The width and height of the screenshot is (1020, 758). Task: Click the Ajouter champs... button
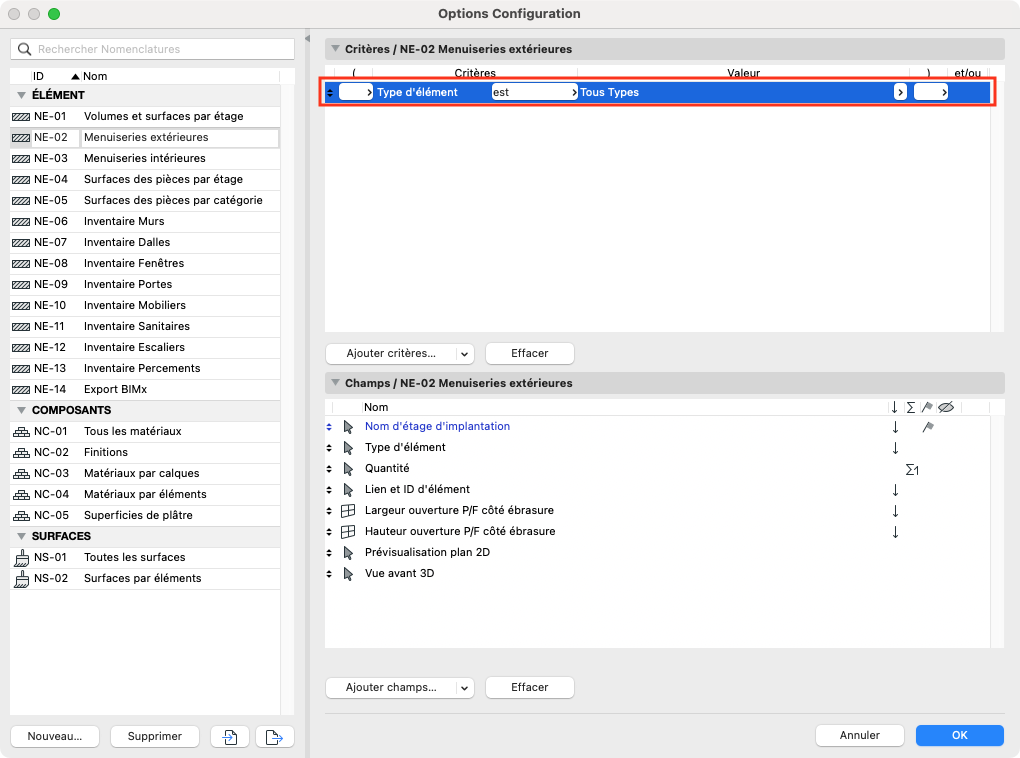(x=392, y=688)
